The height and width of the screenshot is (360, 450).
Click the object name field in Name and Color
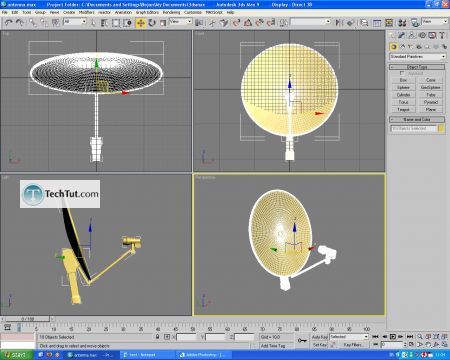pos(413,128)
